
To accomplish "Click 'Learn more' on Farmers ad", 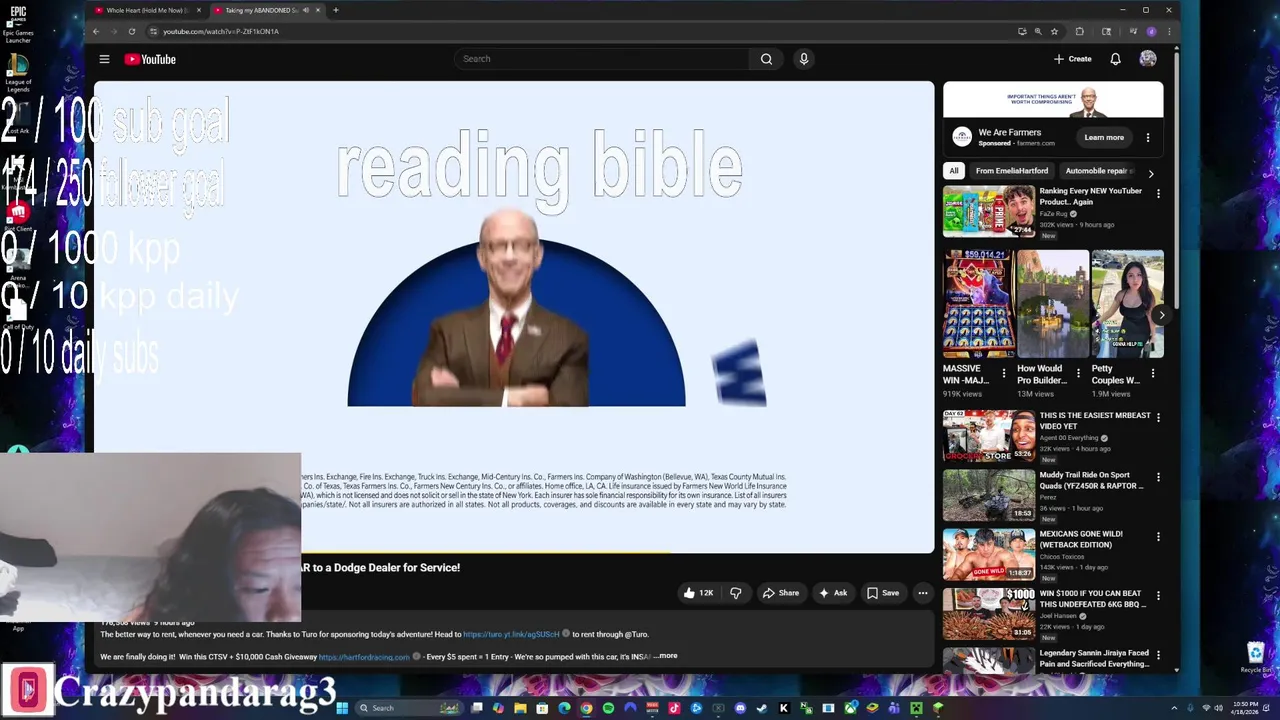I will [x=1104, y=137].
